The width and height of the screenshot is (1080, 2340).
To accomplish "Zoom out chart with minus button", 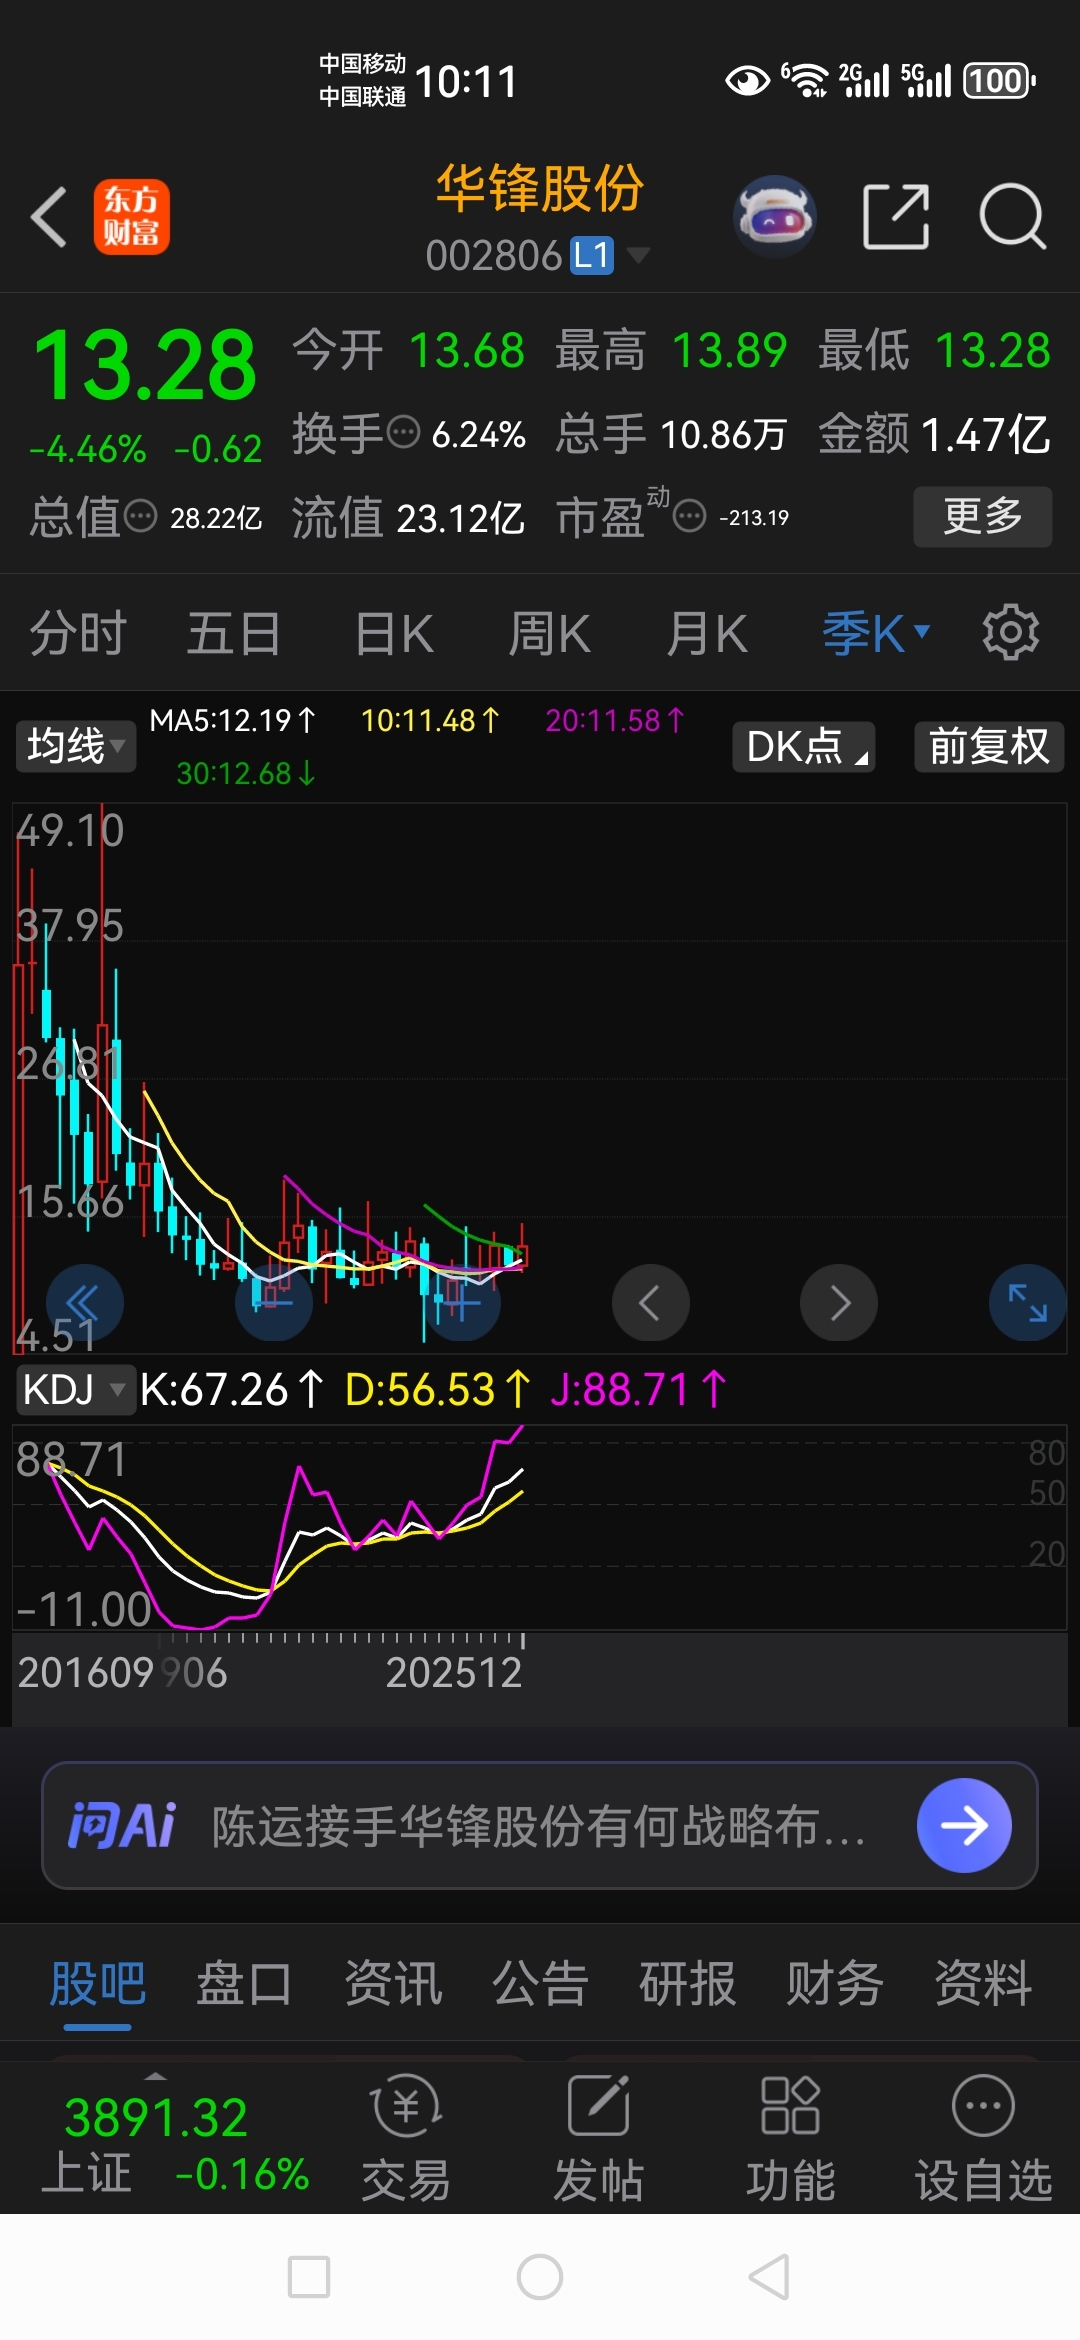I will click(x=273, y=1303).
